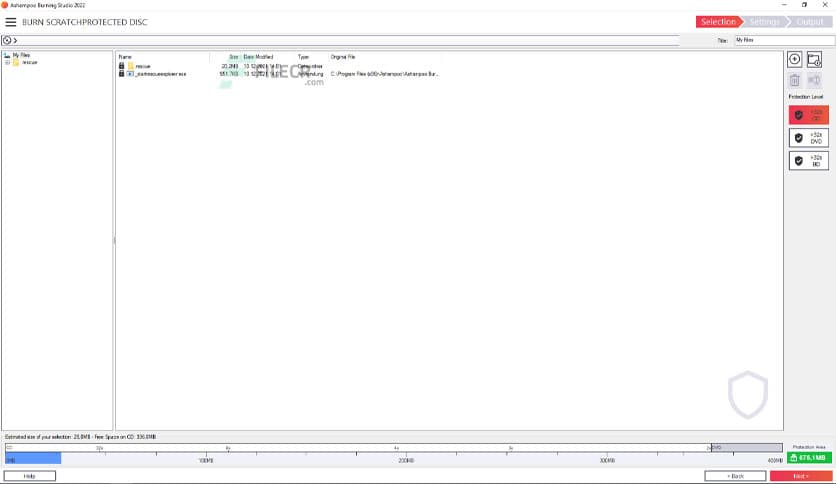
Task: Click lock icon of rescue row
Action: click(121, 66)
